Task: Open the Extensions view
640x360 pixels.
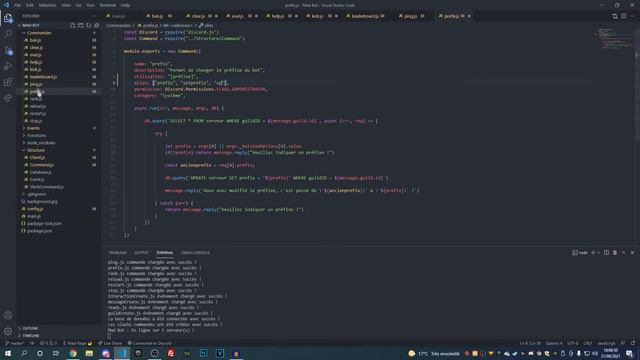Action: [8, 82]
